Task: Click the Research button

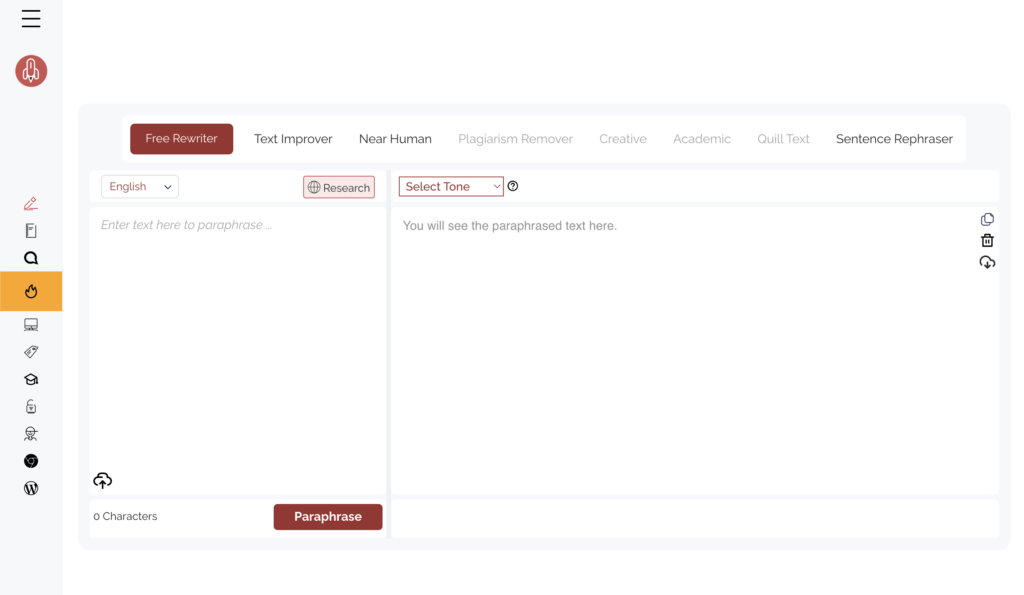Action: pyautogui.click(x=339, y=187)
